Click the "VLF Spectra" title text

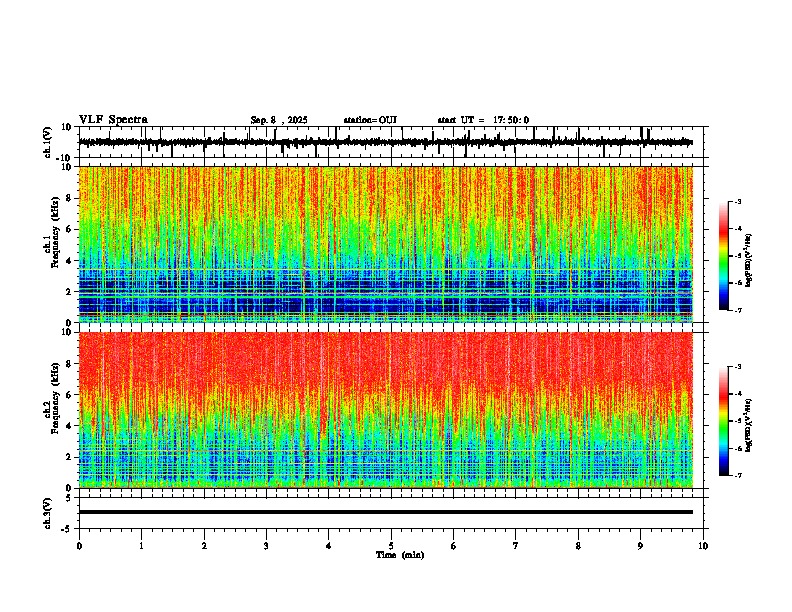[x=113, y=120]
